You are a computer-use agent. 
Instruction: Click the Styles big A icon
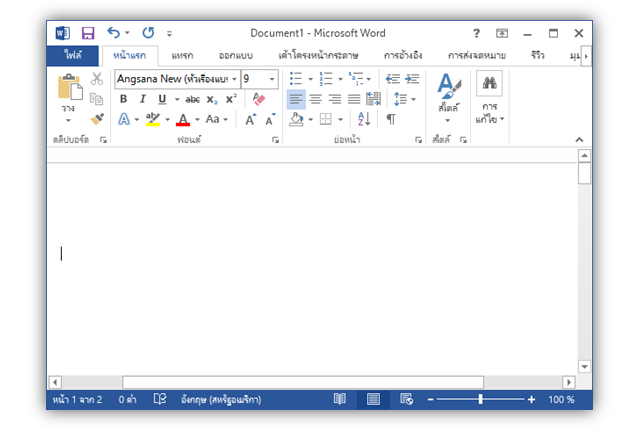click(449, 86)
